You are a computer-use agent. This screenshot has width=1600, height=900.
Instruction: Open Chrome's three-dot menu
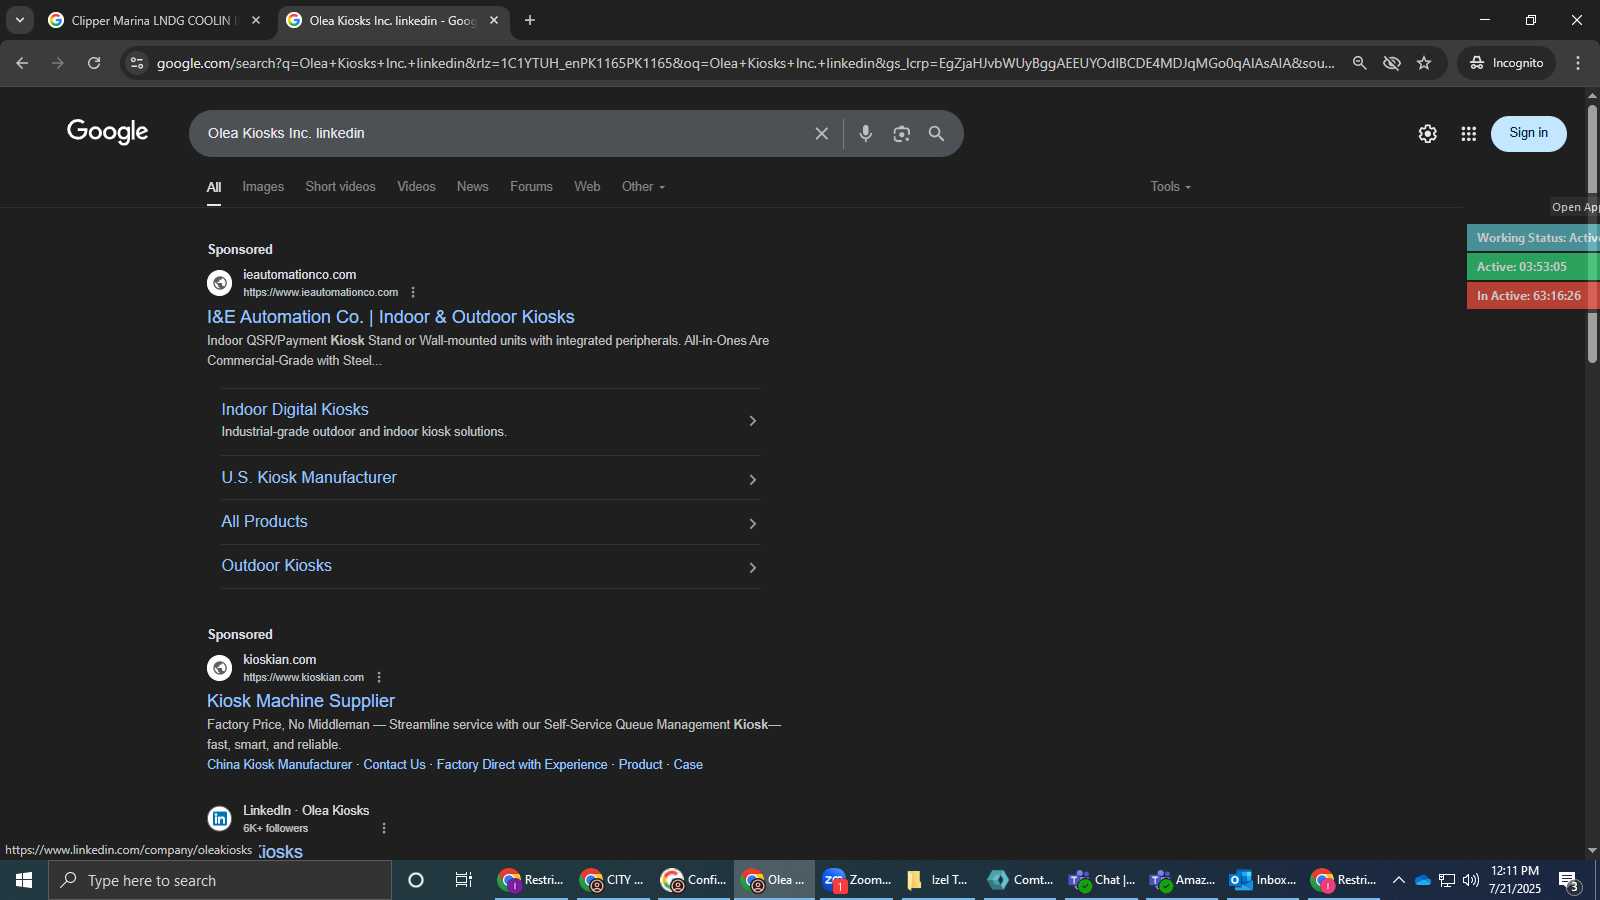click(1578, 63)
